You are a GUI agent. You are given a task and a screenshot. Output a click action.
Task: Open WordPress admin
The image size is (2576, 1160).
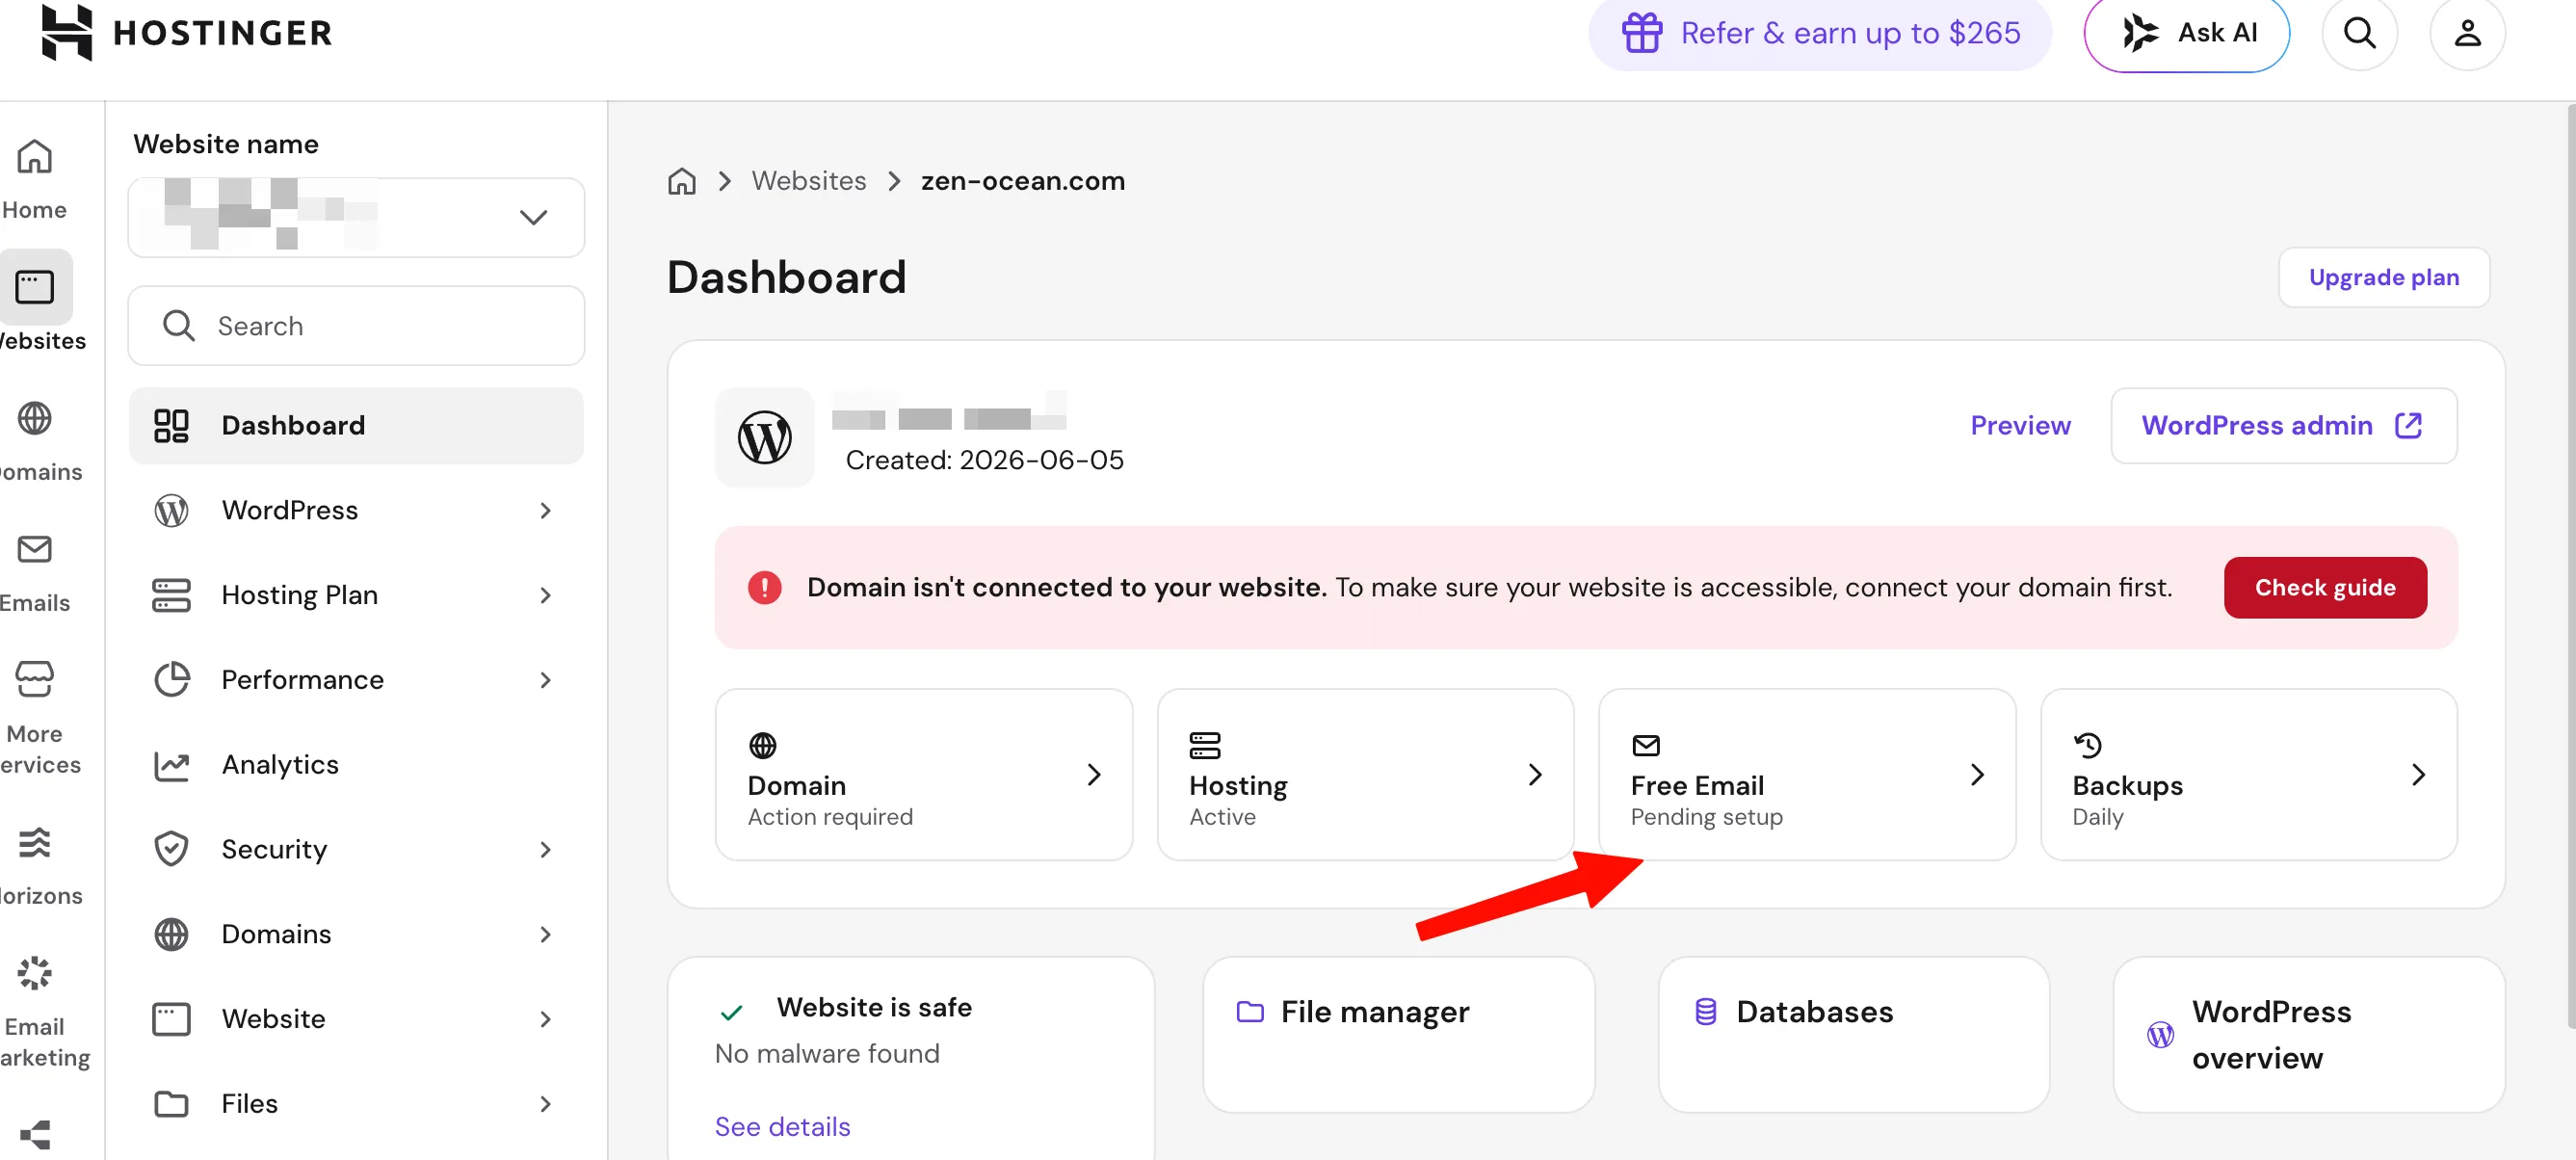[x=2283, y=425]
